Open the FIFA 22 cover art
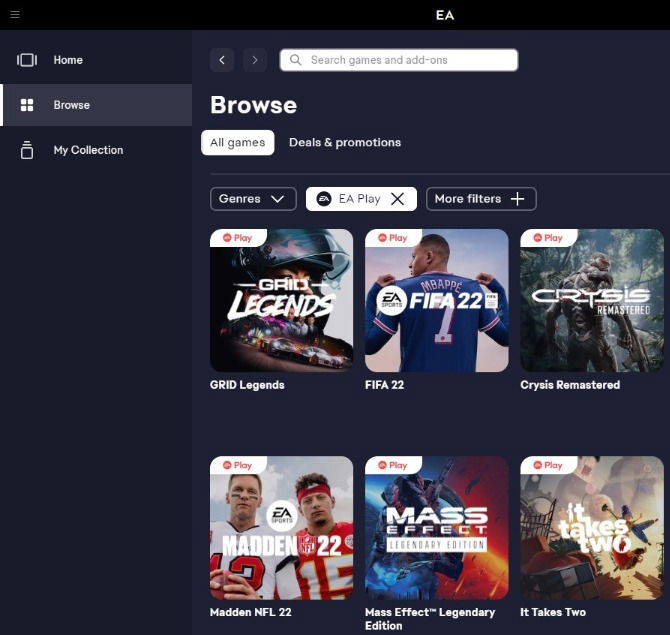The height and width of the screenshot is (635, 670). tap(437, 300)
